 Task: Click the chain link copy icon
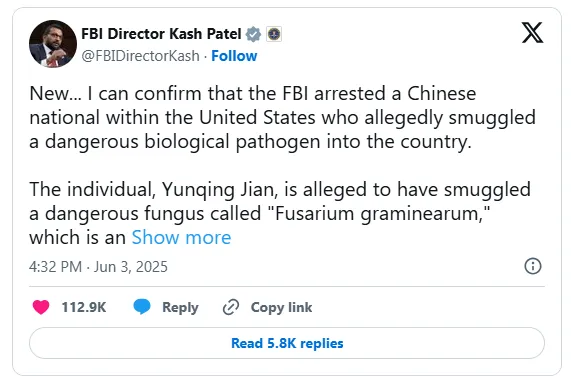(x=231, y=307)
